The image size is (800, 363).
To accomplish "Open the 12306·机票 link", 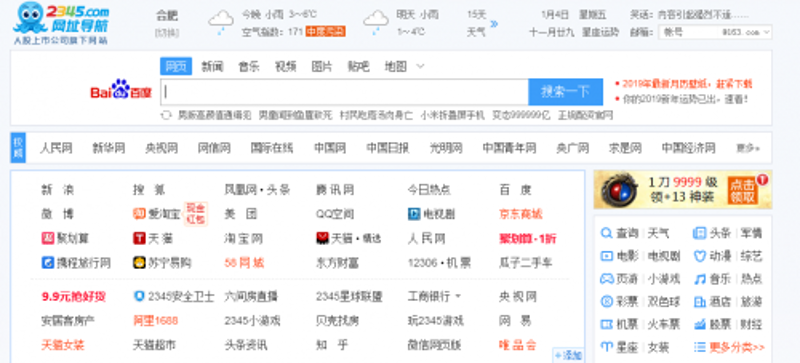I will (439, 263).
